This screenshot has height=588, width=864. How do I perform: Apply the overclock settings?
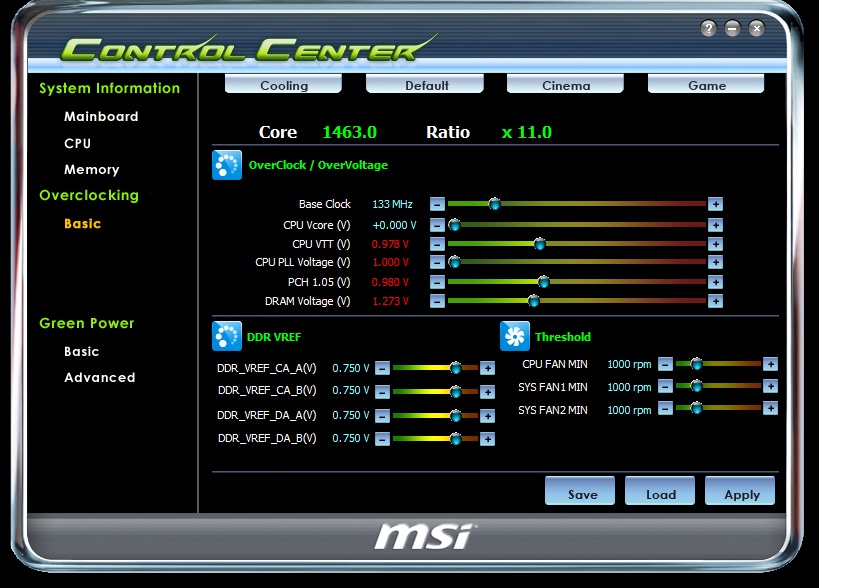click(x=740, y=490)
